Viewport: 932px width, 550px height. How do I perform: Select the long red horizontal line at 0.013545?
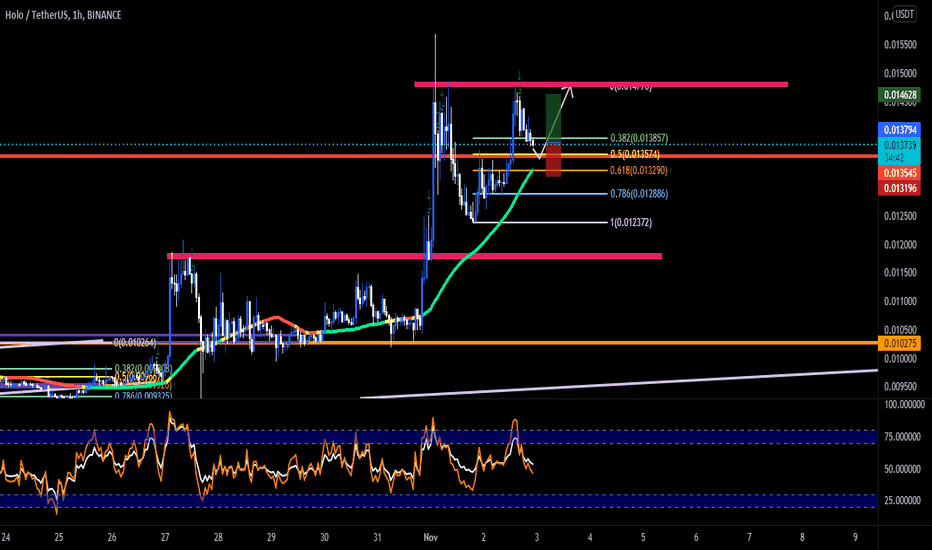439,156
